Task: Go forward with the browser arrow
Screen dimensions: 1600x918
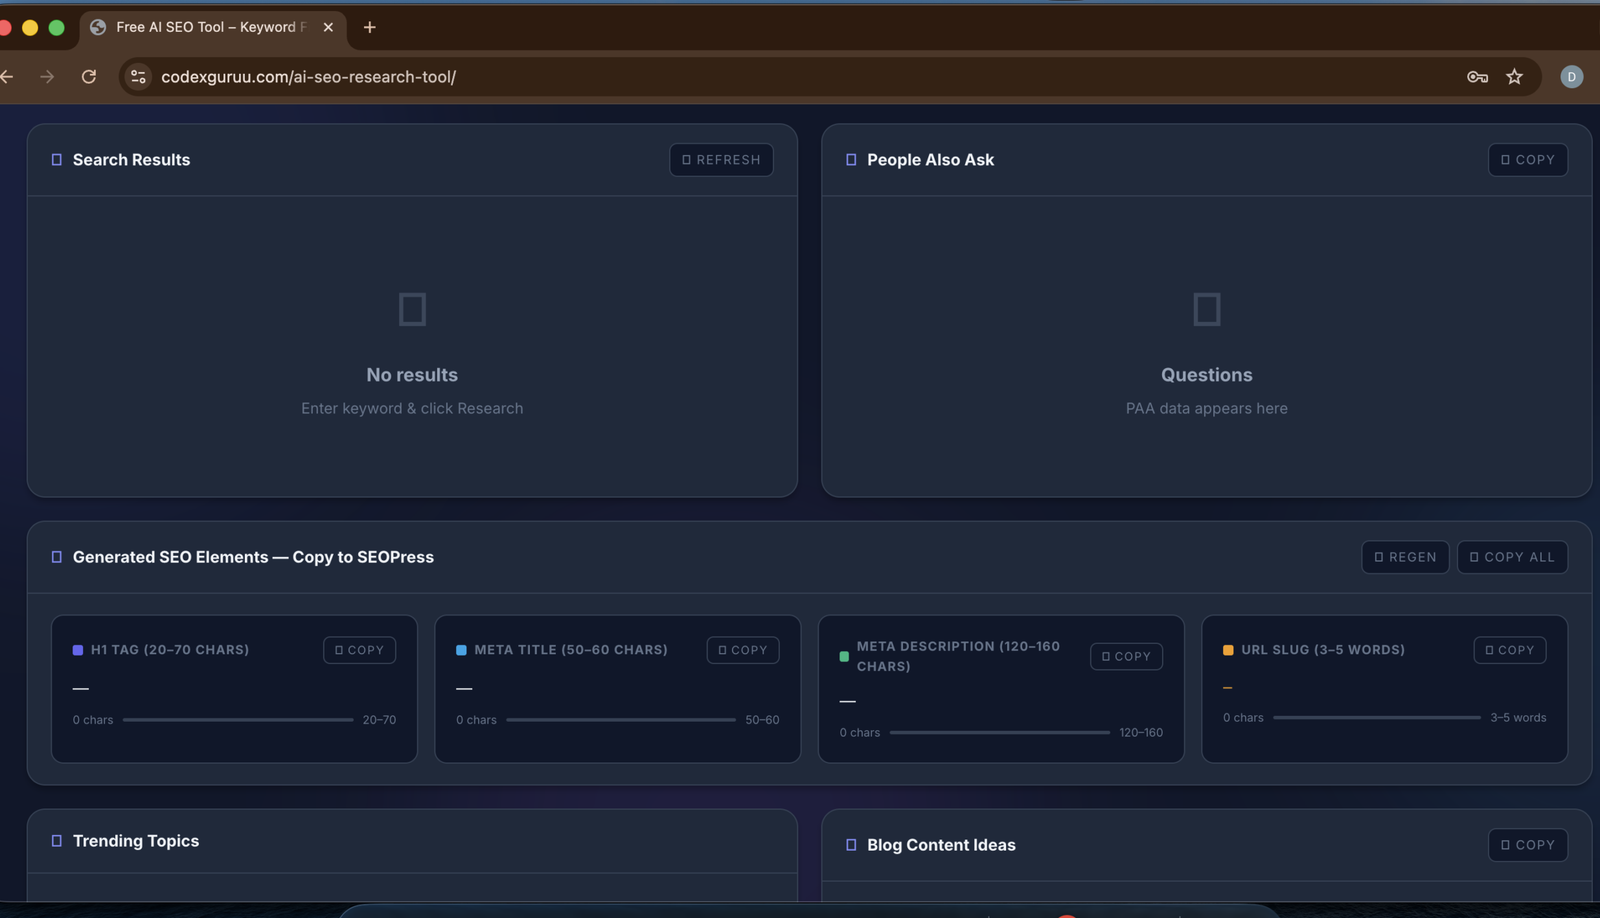Action: click(47, 77)
